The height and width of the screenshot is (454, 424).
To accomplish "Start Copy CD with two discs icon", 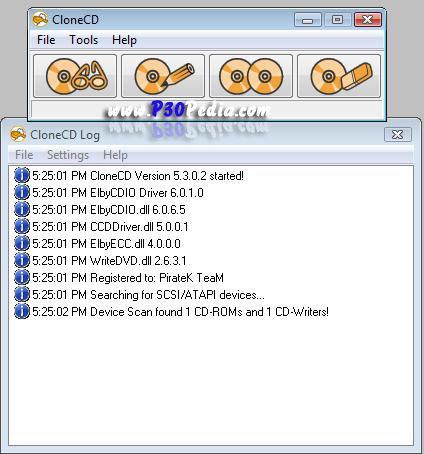I will (x=251, y=76).
